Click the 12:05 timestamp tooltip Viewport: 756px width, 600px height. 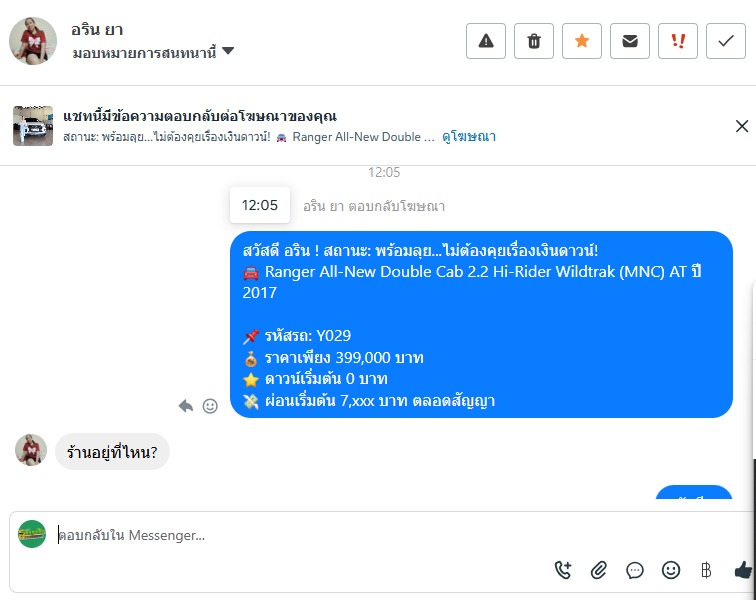tap(260, 205)
